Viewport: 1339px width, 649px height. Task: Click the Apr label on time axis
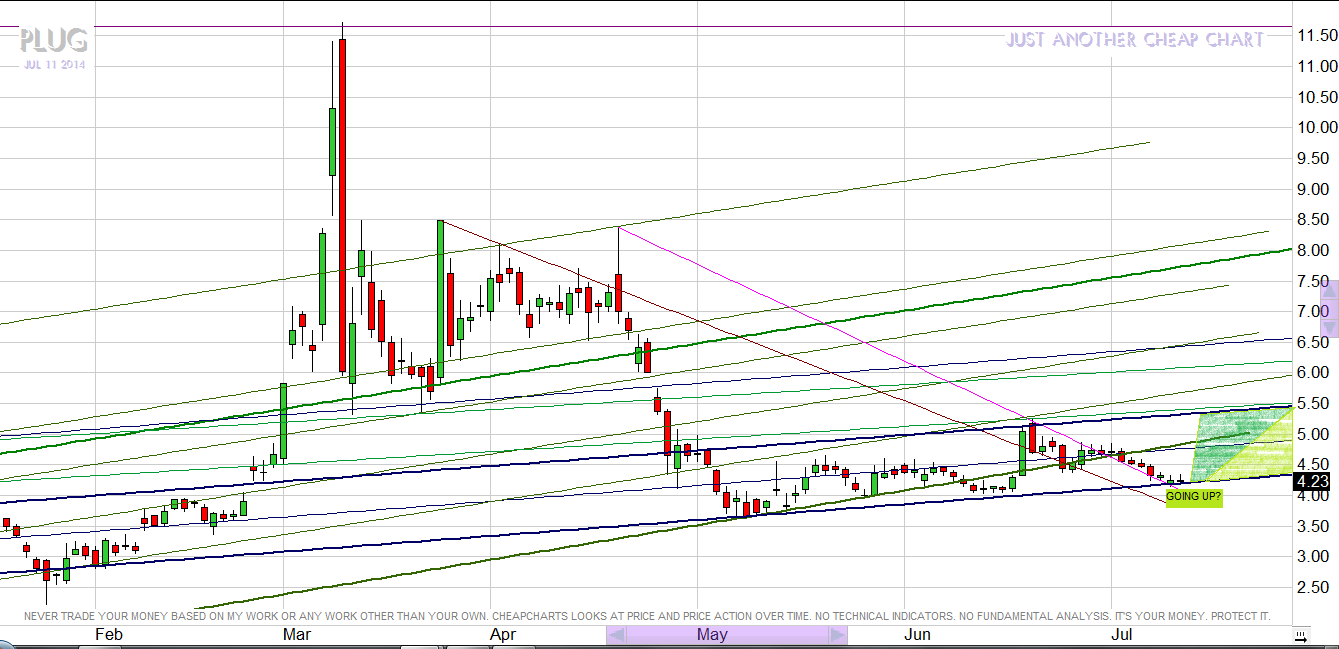pos(503,635)
